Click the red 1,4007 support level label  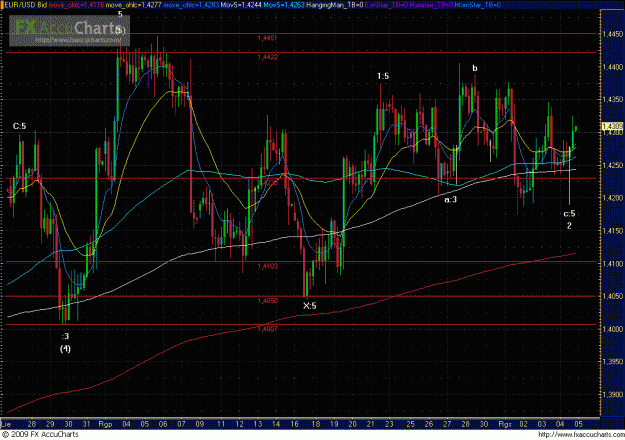(267, 329)
